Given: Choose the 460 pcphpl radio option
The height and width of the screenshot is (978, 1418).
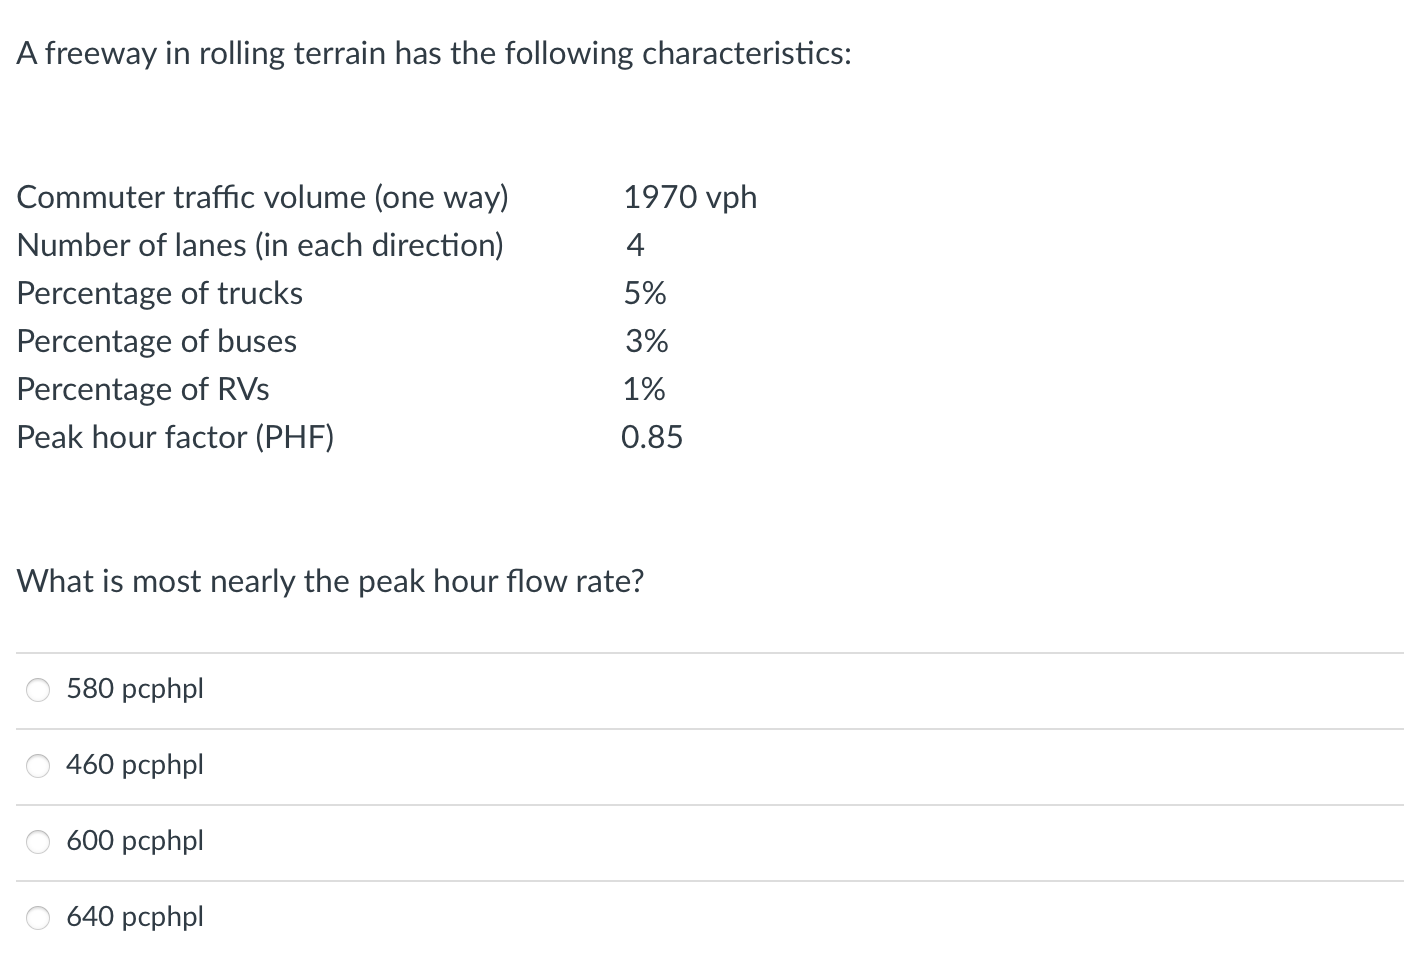Looking at the screenshot, I should (38, 766).
